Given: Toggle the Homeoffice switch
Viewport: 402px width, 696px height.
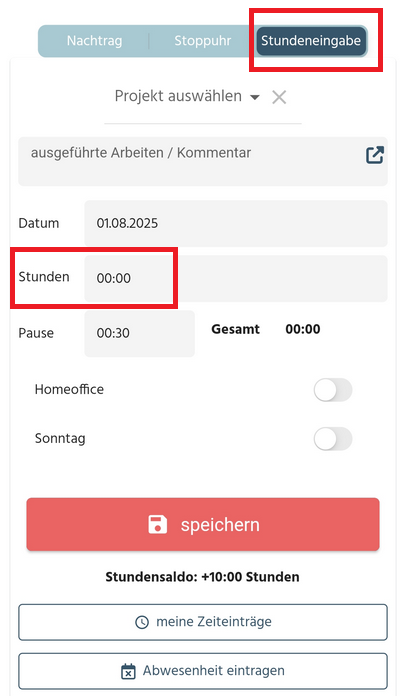Looking at the screenshot, I should [333, 390].
